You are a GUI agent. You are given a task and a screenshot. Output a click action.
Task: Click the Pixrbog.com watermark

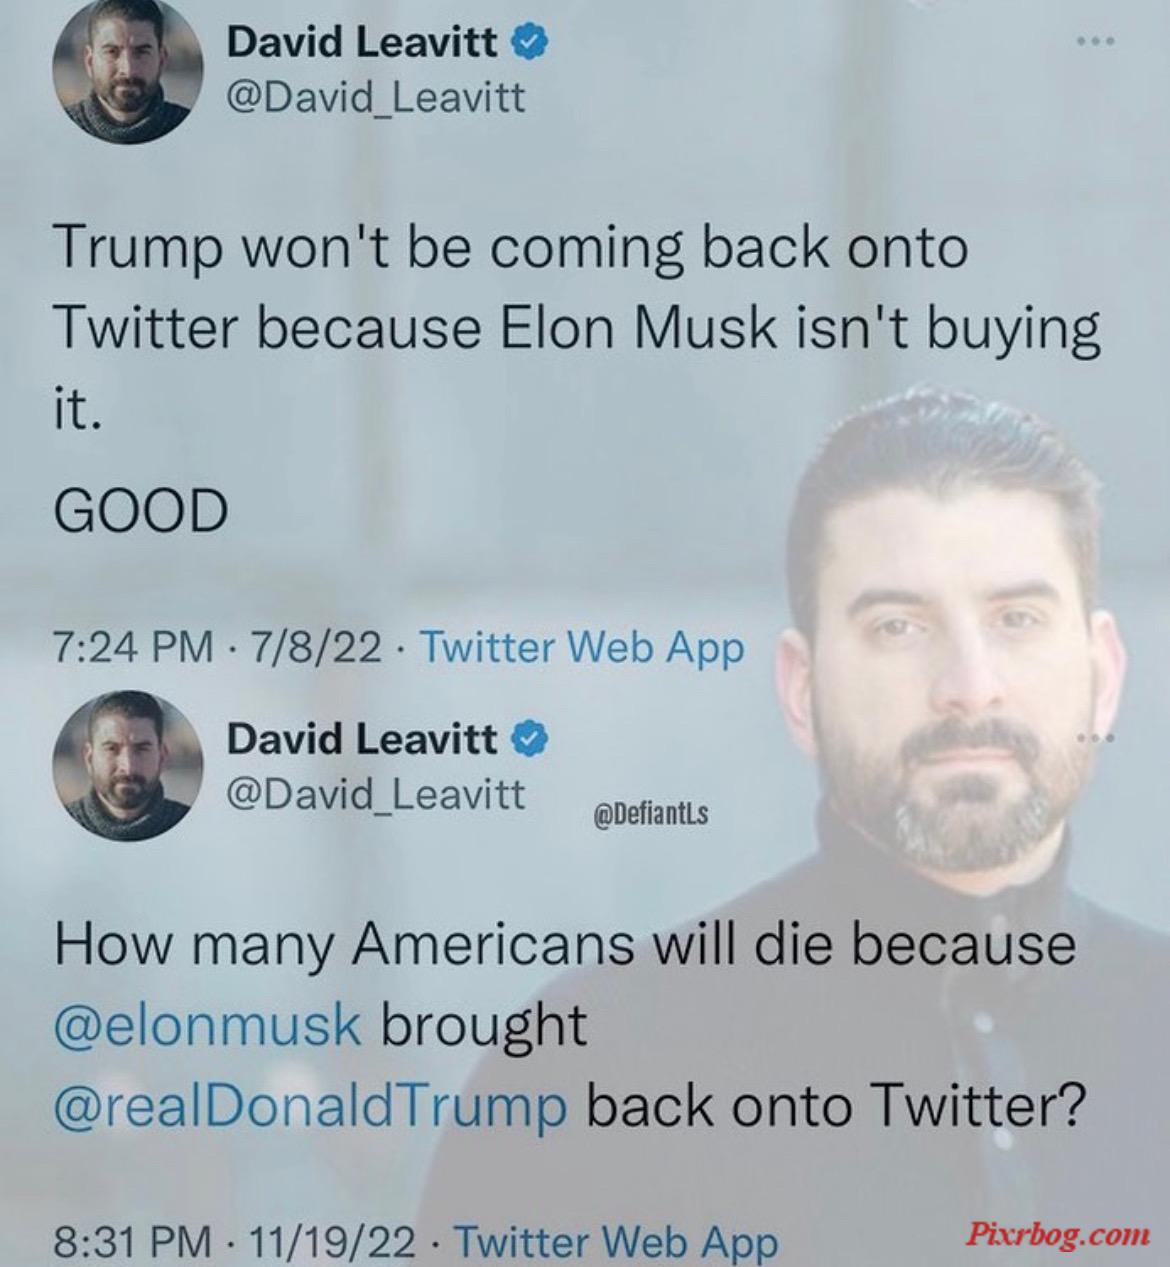[x=1057, y=1233]
